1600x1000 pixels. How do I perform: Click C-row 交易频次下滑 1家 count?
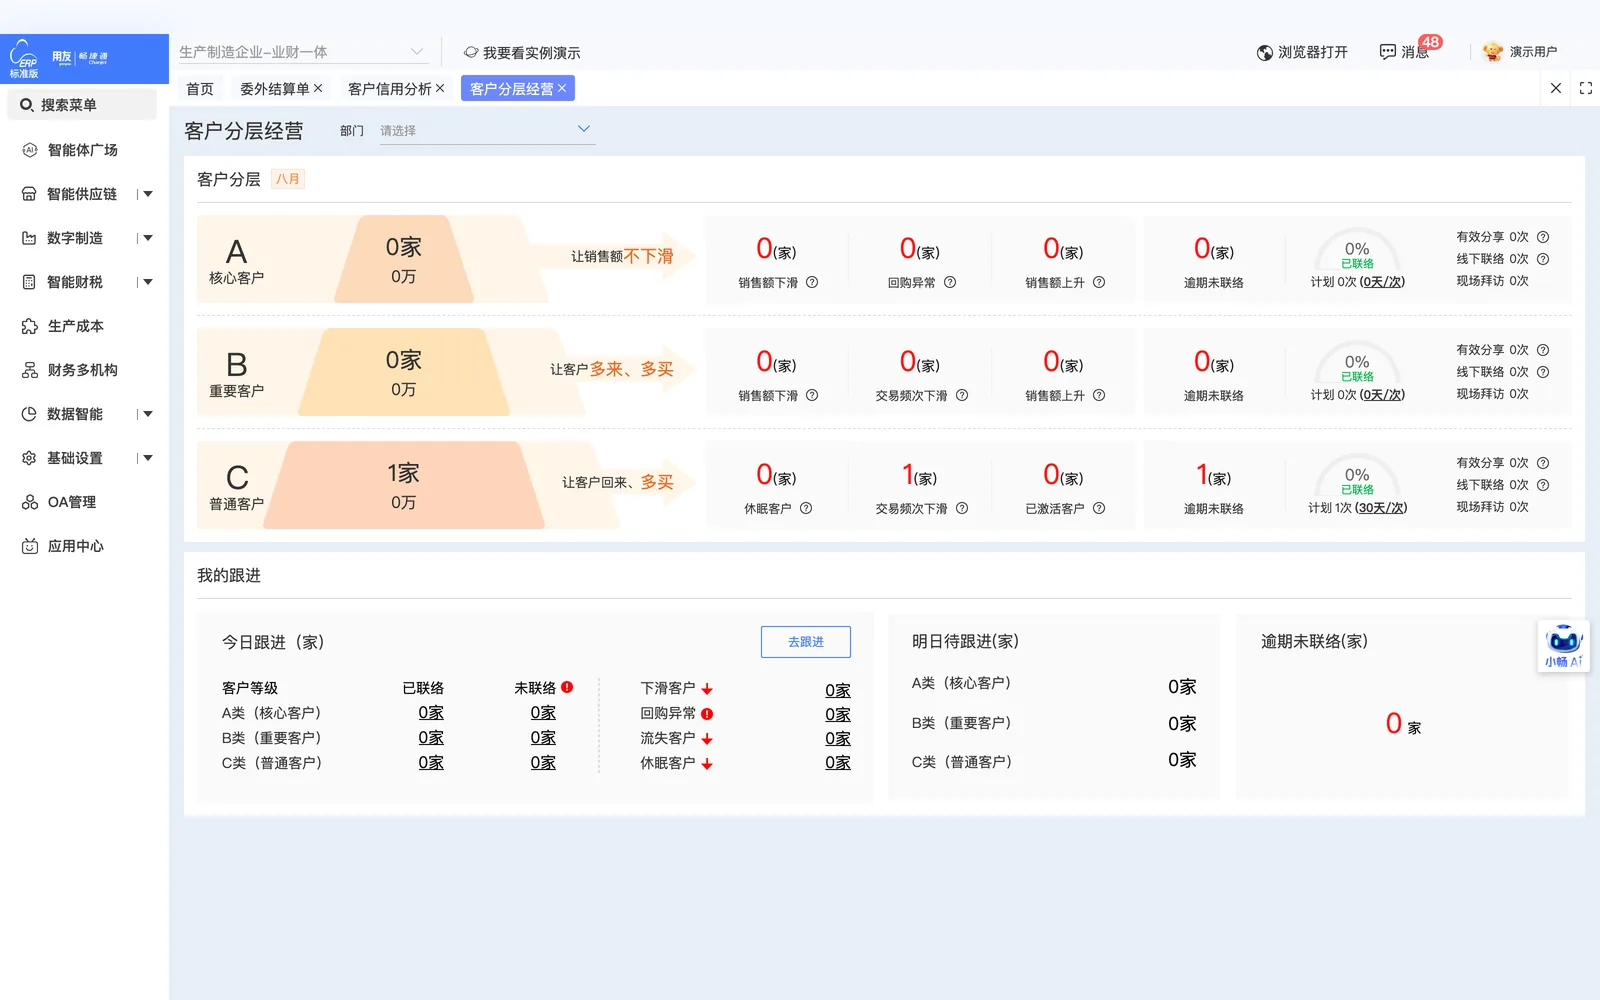(x=919, y=475)
